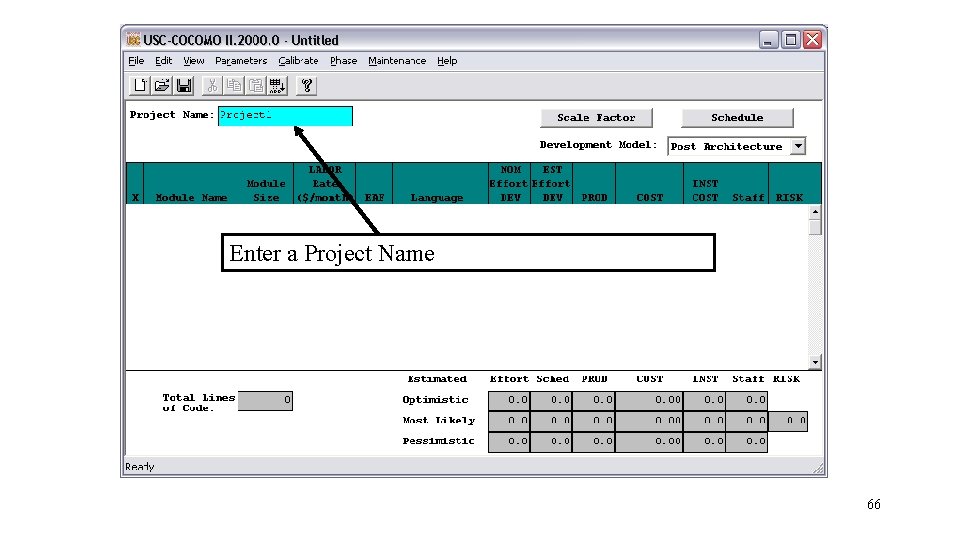The image size is (960, 540).
Task: Click the module list scroll up arrow
Action: point(815,212)
